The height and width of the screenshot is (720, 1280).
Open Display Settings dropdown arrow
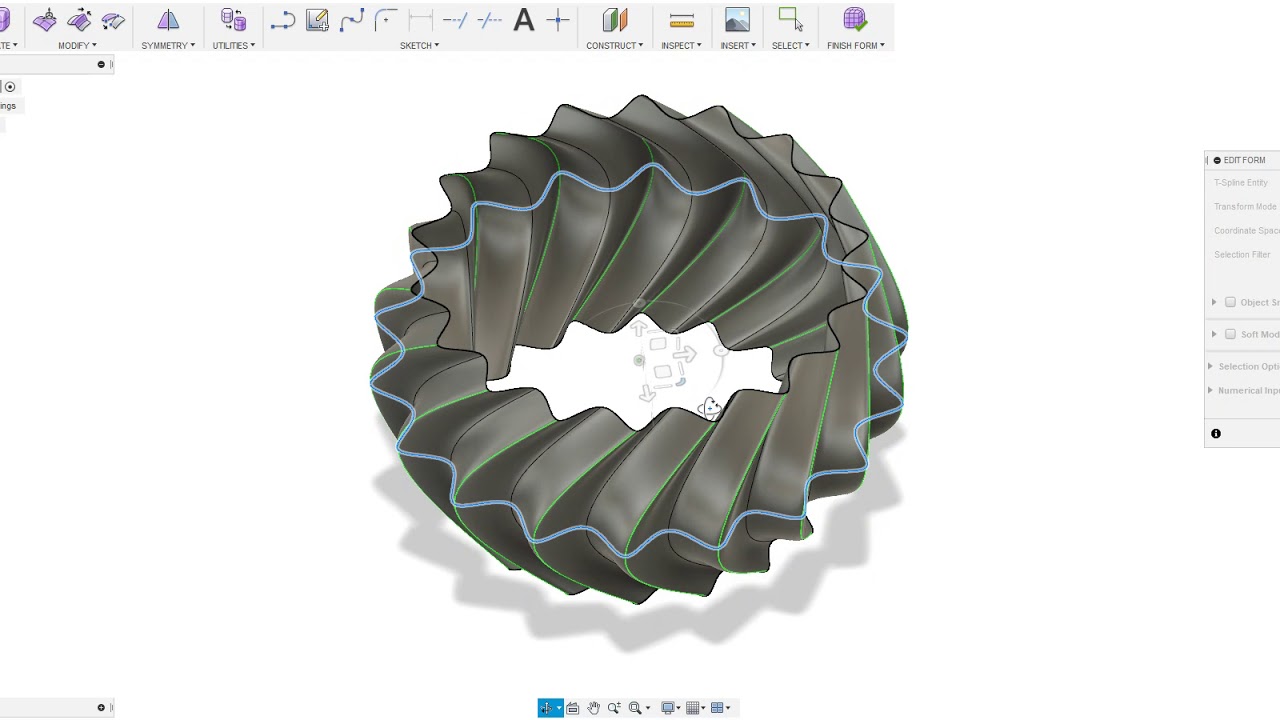pos(678,708)
